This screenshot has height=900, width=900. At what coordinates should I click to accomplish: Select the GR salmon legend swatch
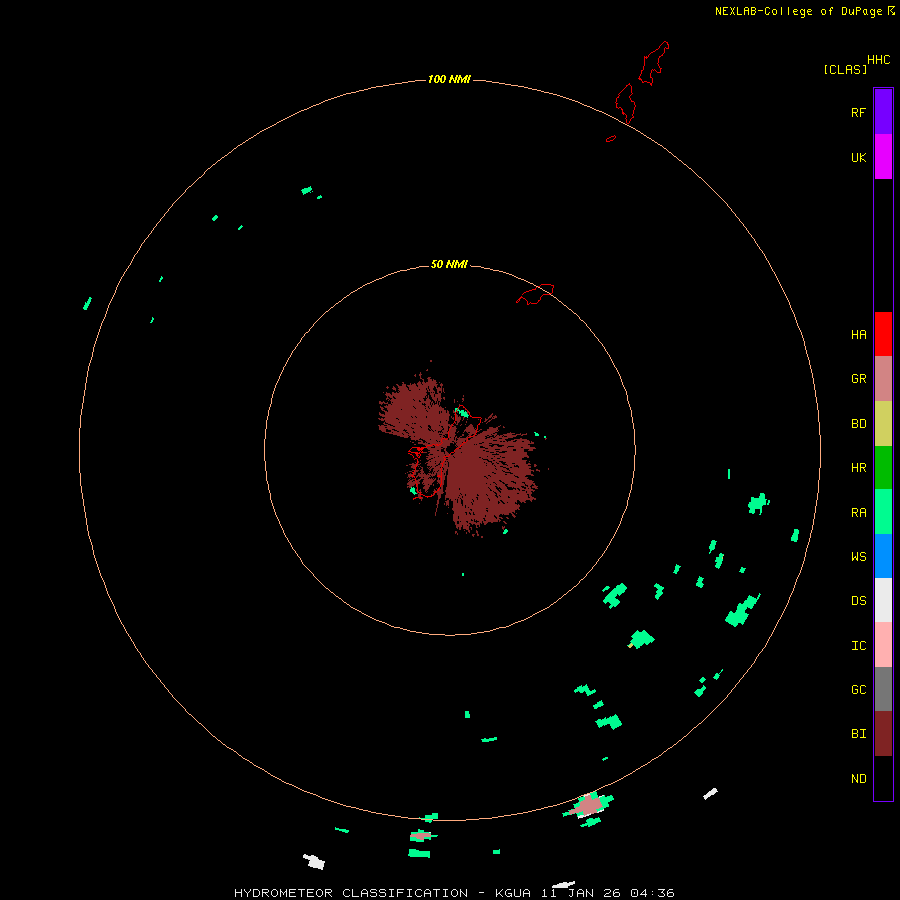tap(883, 379)
